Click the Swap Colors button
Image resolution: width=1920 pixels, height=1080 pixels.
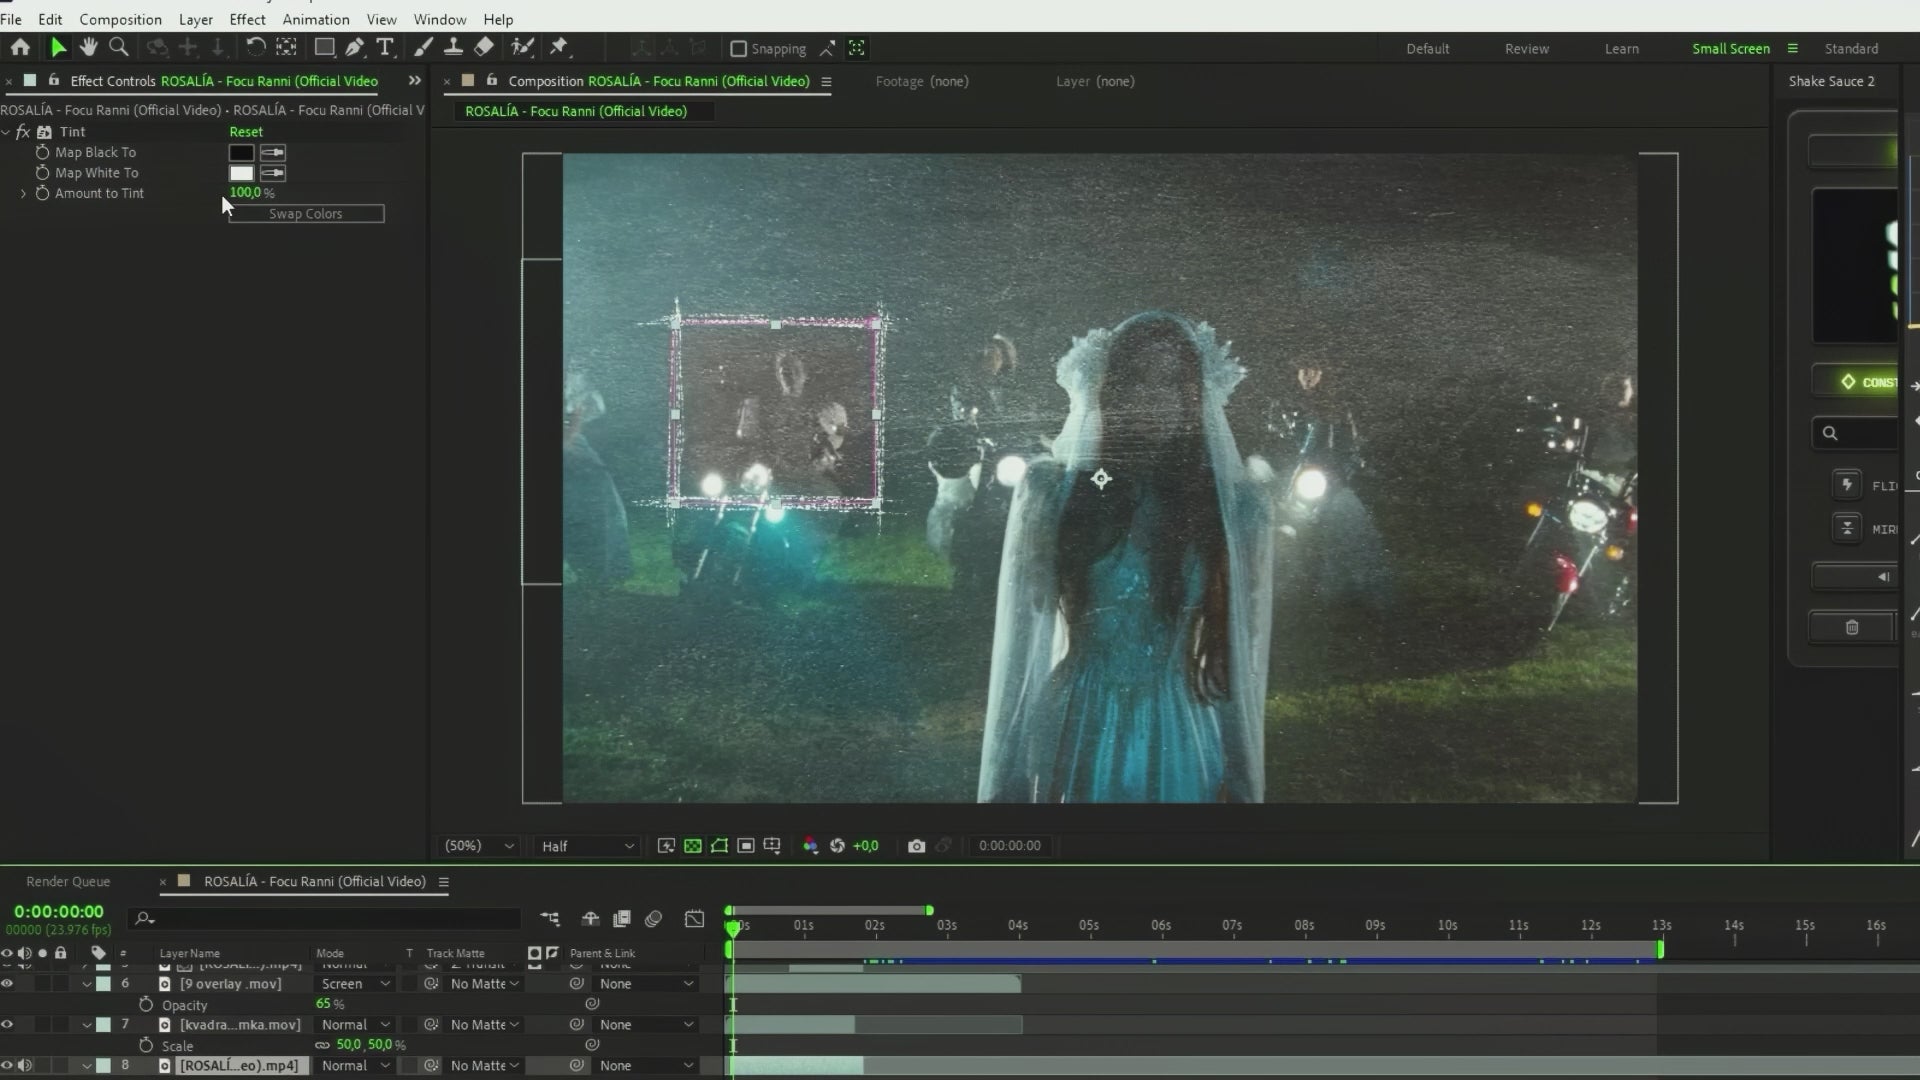306,214
